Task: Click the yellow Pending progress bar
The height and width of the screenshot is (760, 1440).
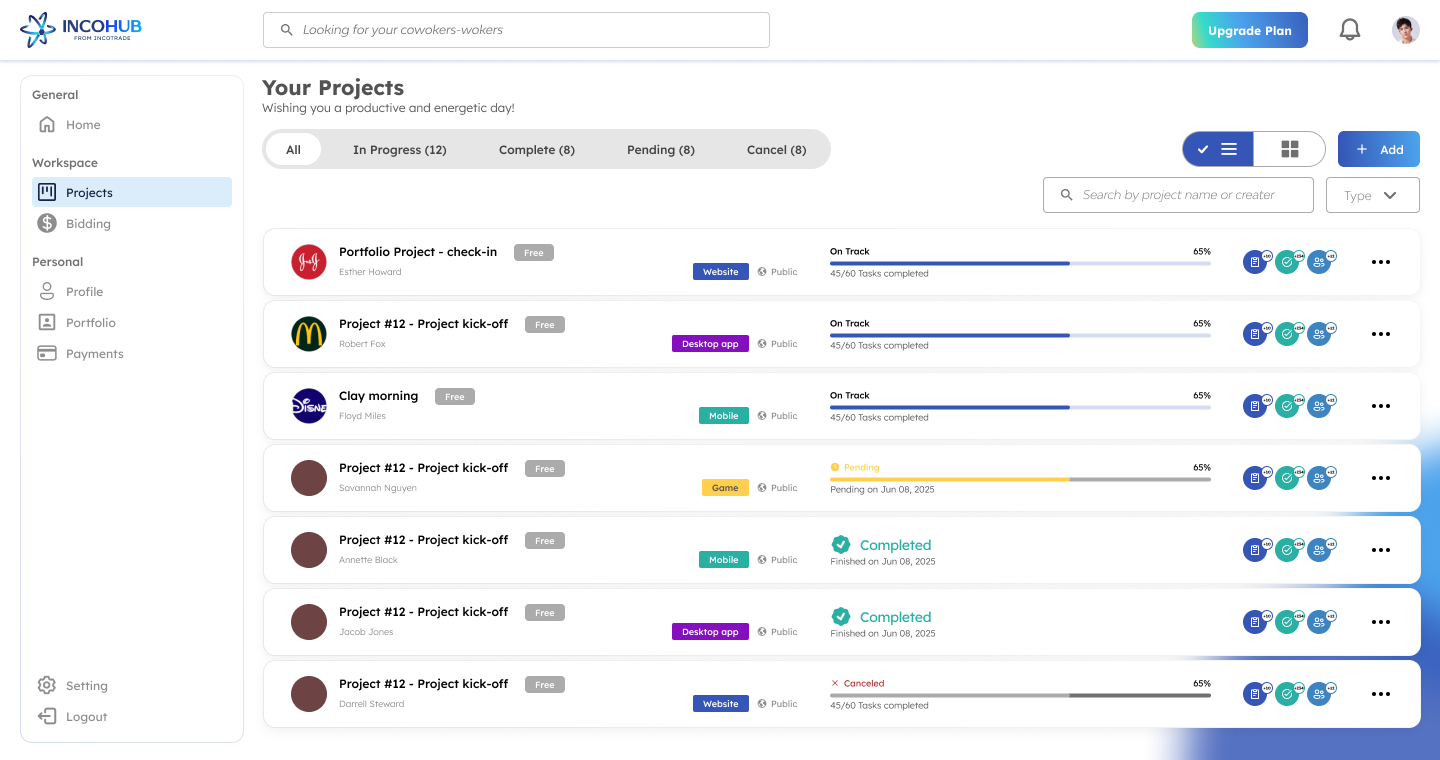Action: tap(1020, 479)
